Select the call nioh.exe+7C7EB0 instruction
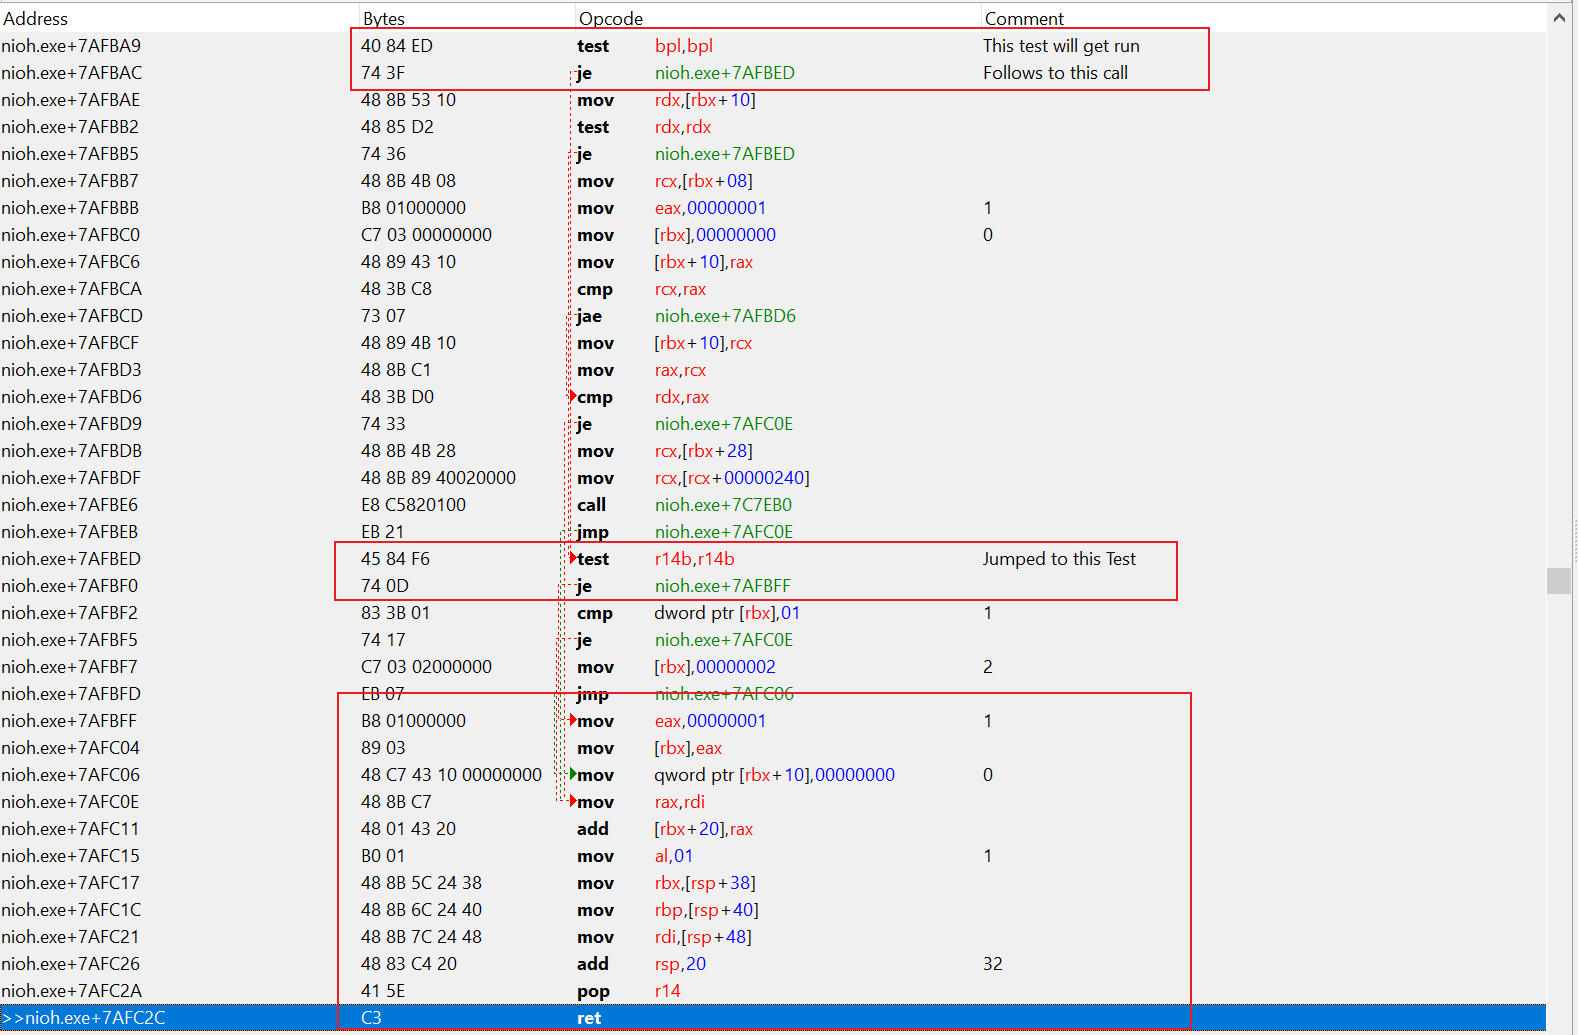The height and width of the screenshot is (1035, 1579). (x=722, y=505)
